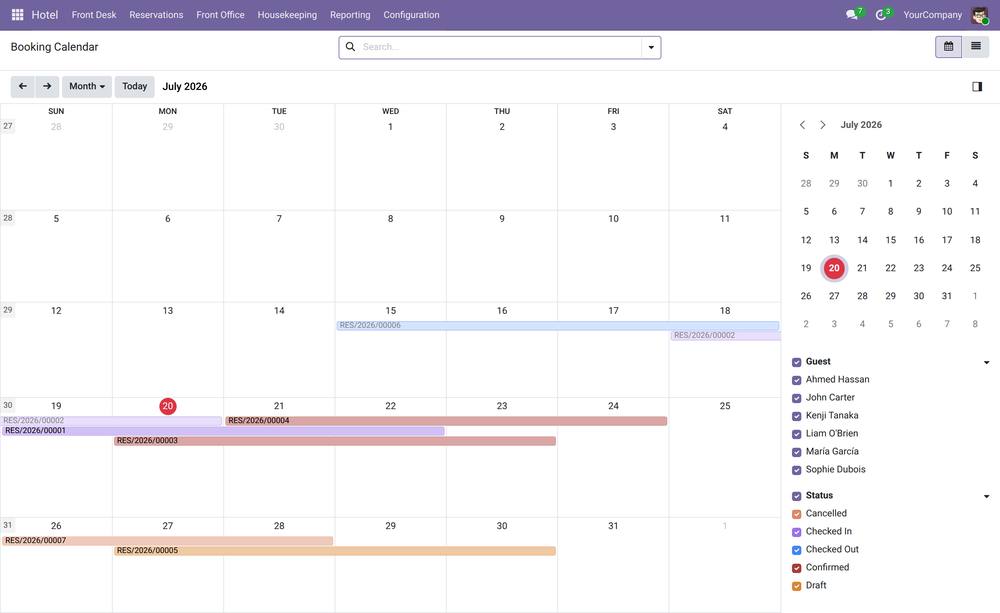The image size is (1000, 613).
Task: Uncheck the María García guest filter
Action: click(797, 452)
